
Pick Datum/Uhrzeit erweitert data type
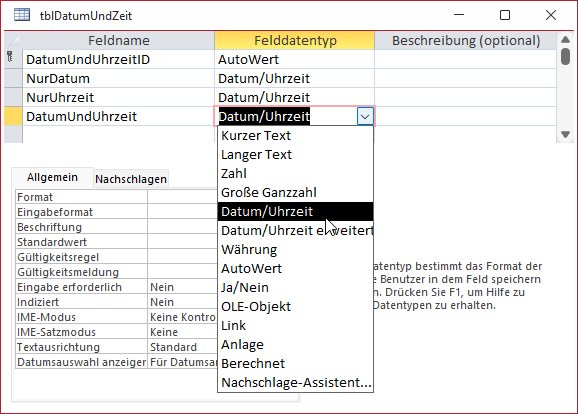(x=295, y=231)
